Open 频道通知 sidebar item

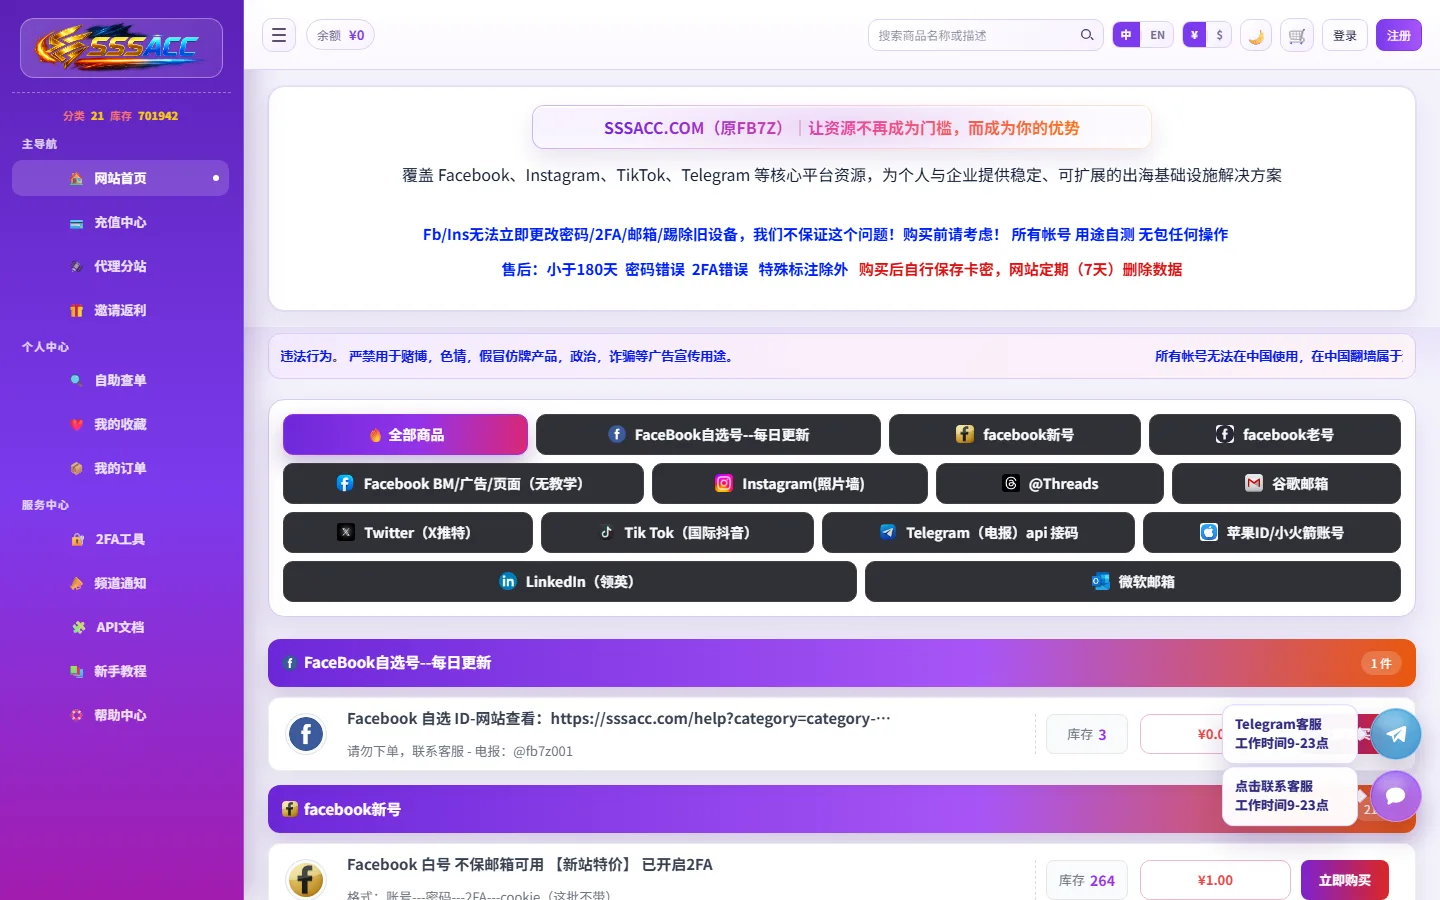120,583
